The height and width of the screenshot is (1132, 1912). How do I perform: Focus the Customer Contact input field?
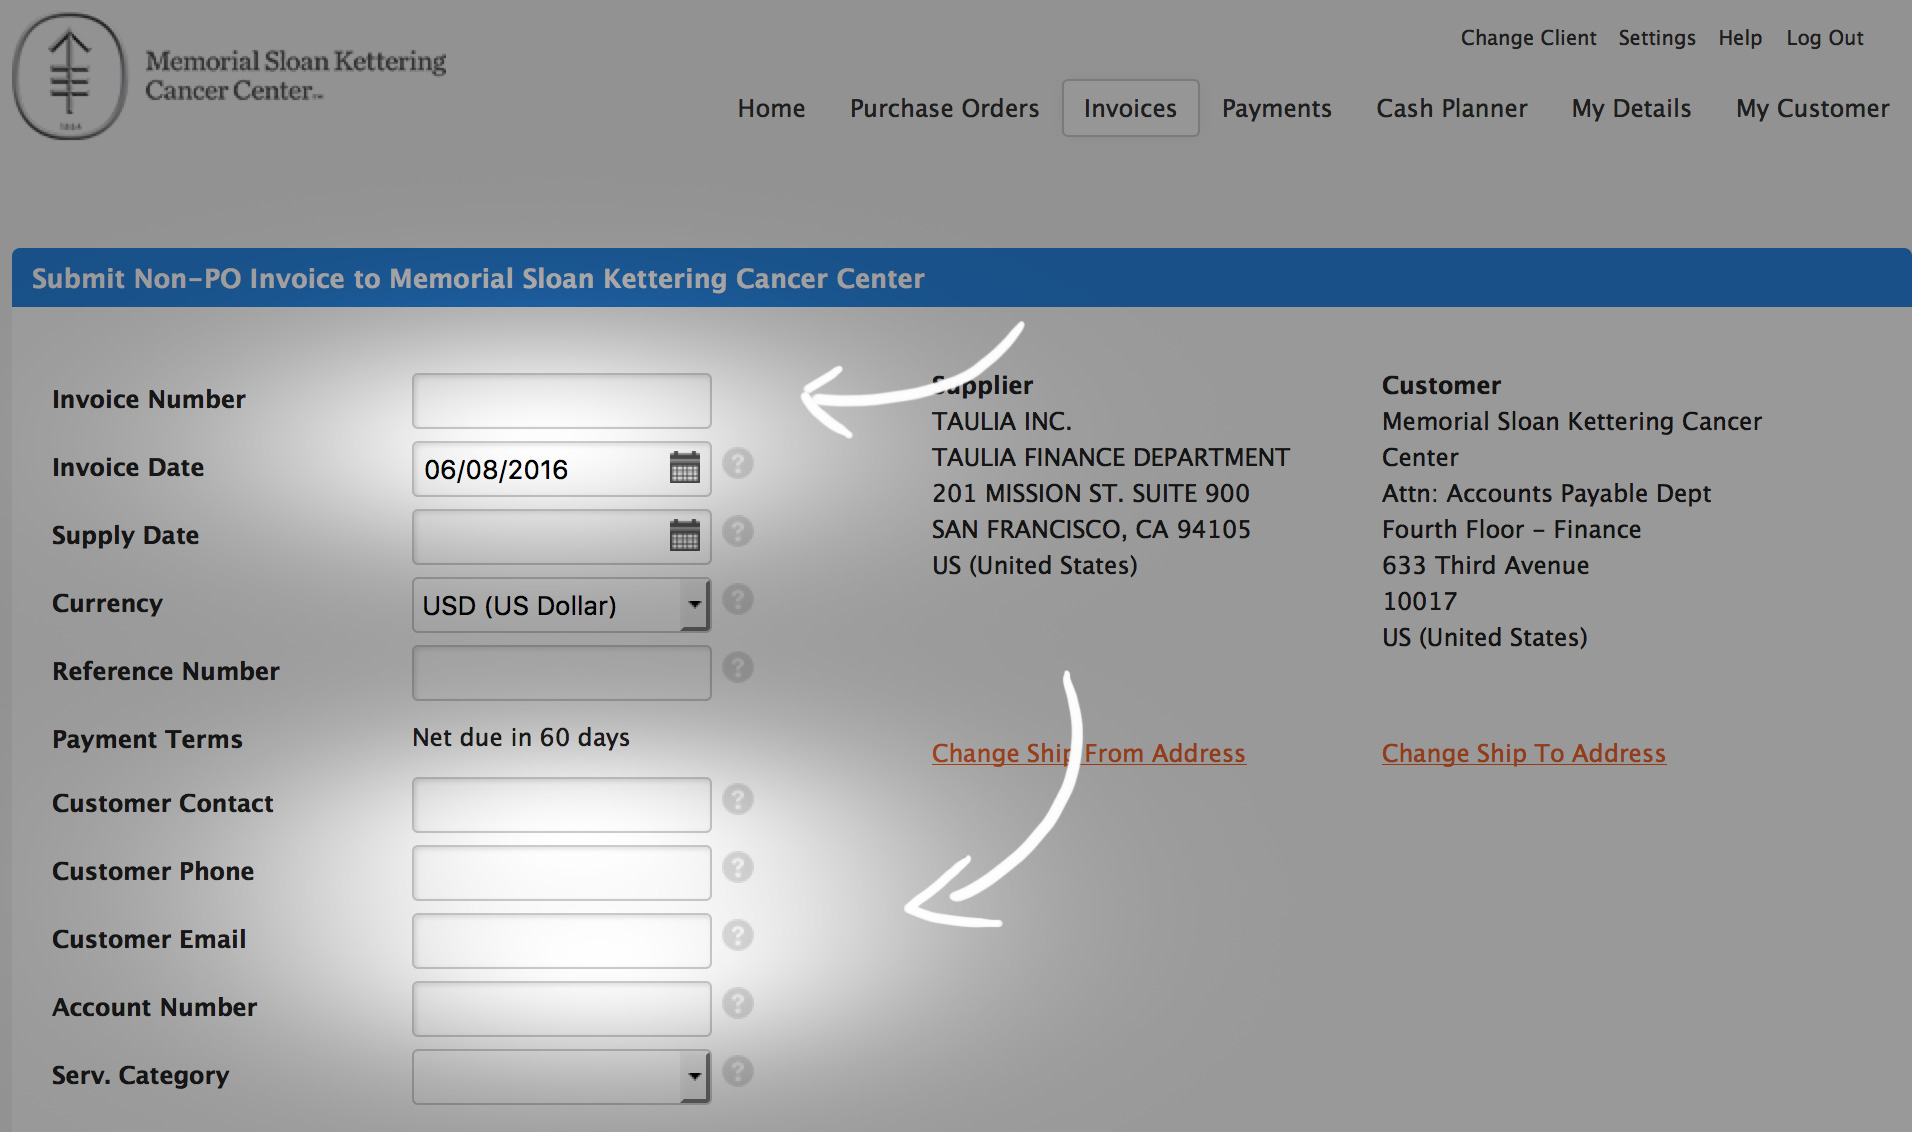click(561, 805)
